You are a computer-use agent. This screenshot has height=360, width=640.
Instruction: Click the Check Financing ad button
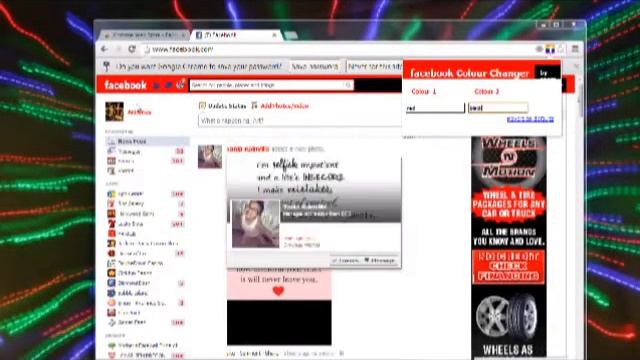coord(509,267)
